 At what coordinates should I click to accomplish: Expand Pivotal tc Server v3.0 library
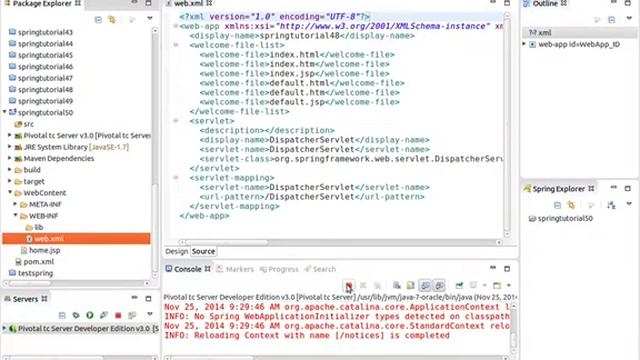[10, 135]
